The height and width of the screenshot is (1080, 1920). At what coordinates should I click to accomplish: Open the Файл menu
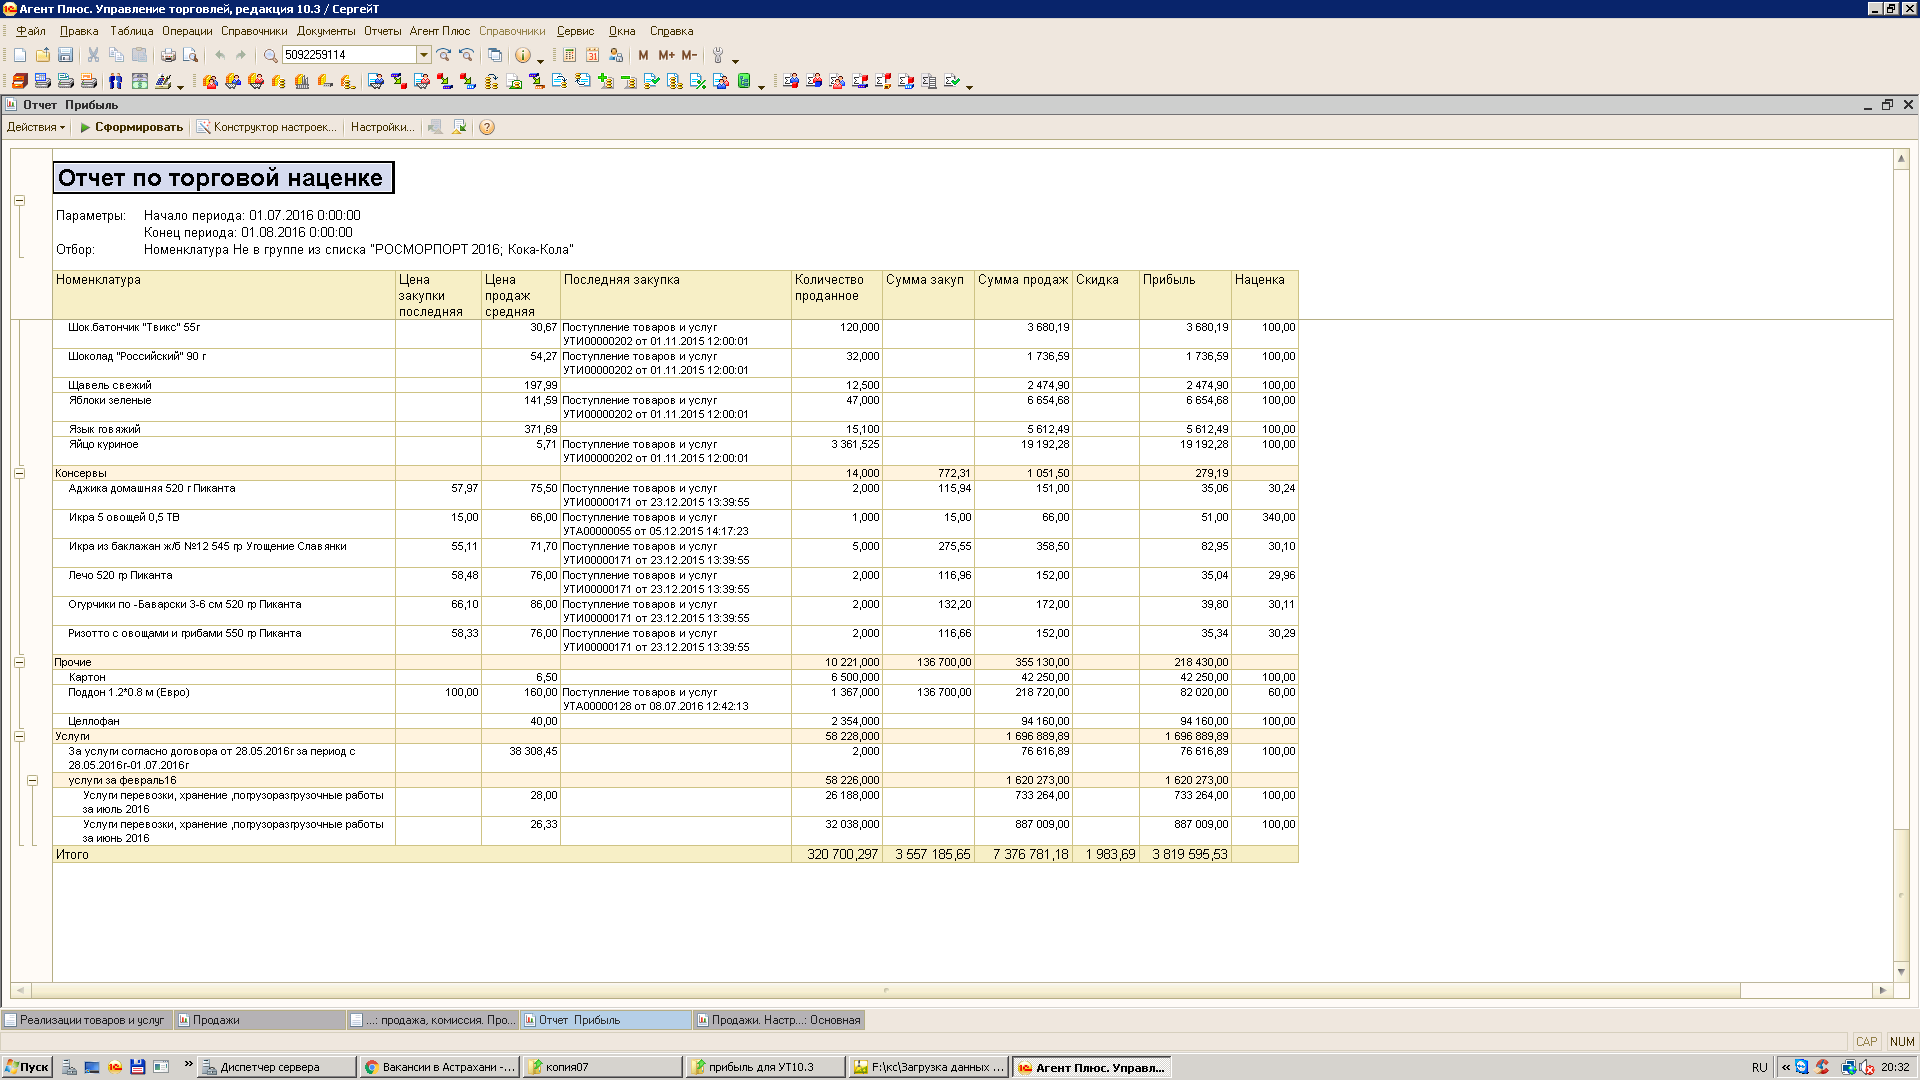click(31, 31)
